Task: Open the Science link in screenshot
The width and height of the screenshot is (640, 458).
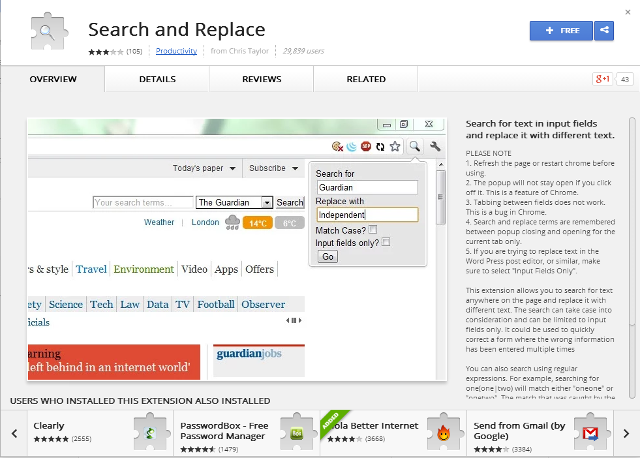Action: coord(66,305)
